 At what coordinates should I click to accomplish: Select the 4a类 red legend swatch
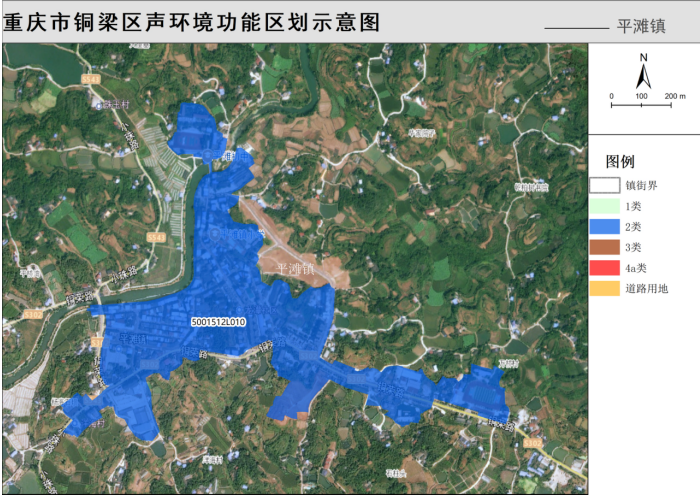click(x=604, y=268)
